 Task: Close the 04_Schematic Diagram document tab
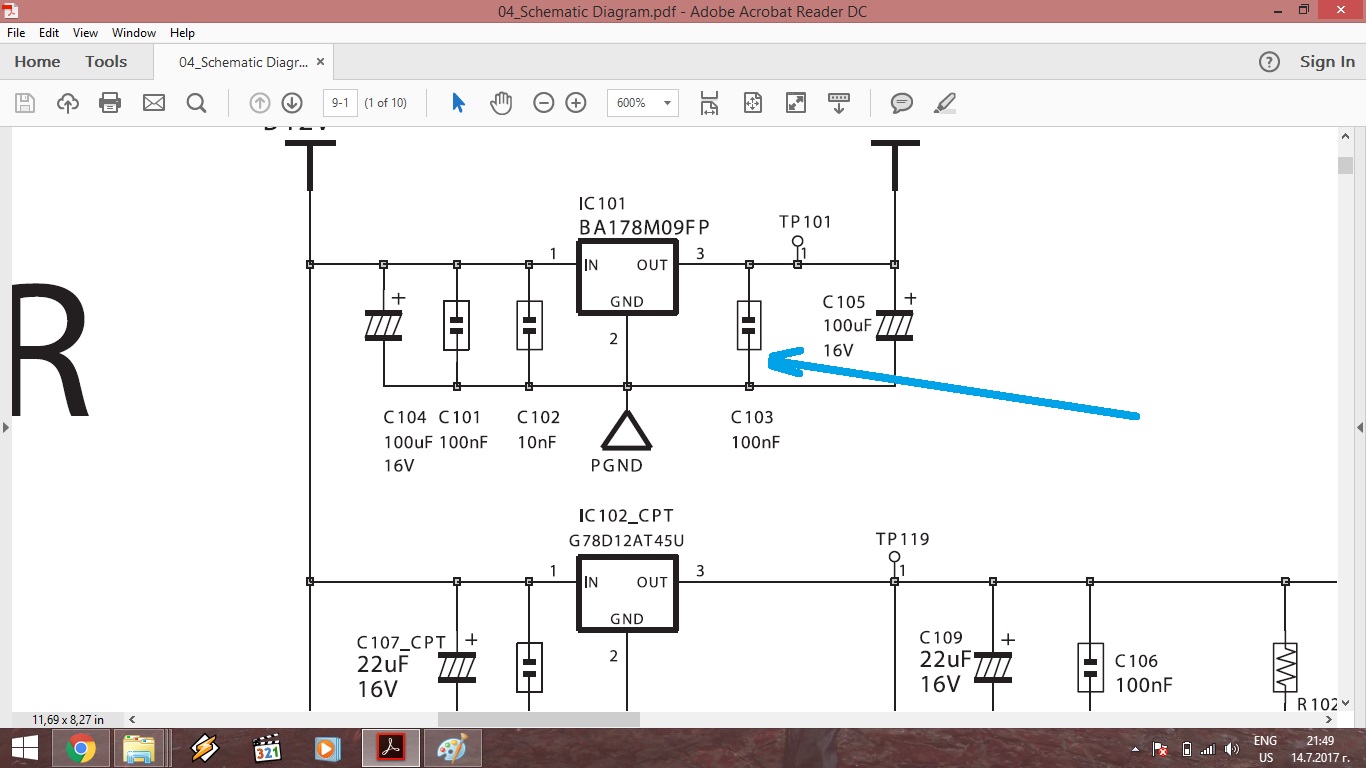(x=320, y=62)
